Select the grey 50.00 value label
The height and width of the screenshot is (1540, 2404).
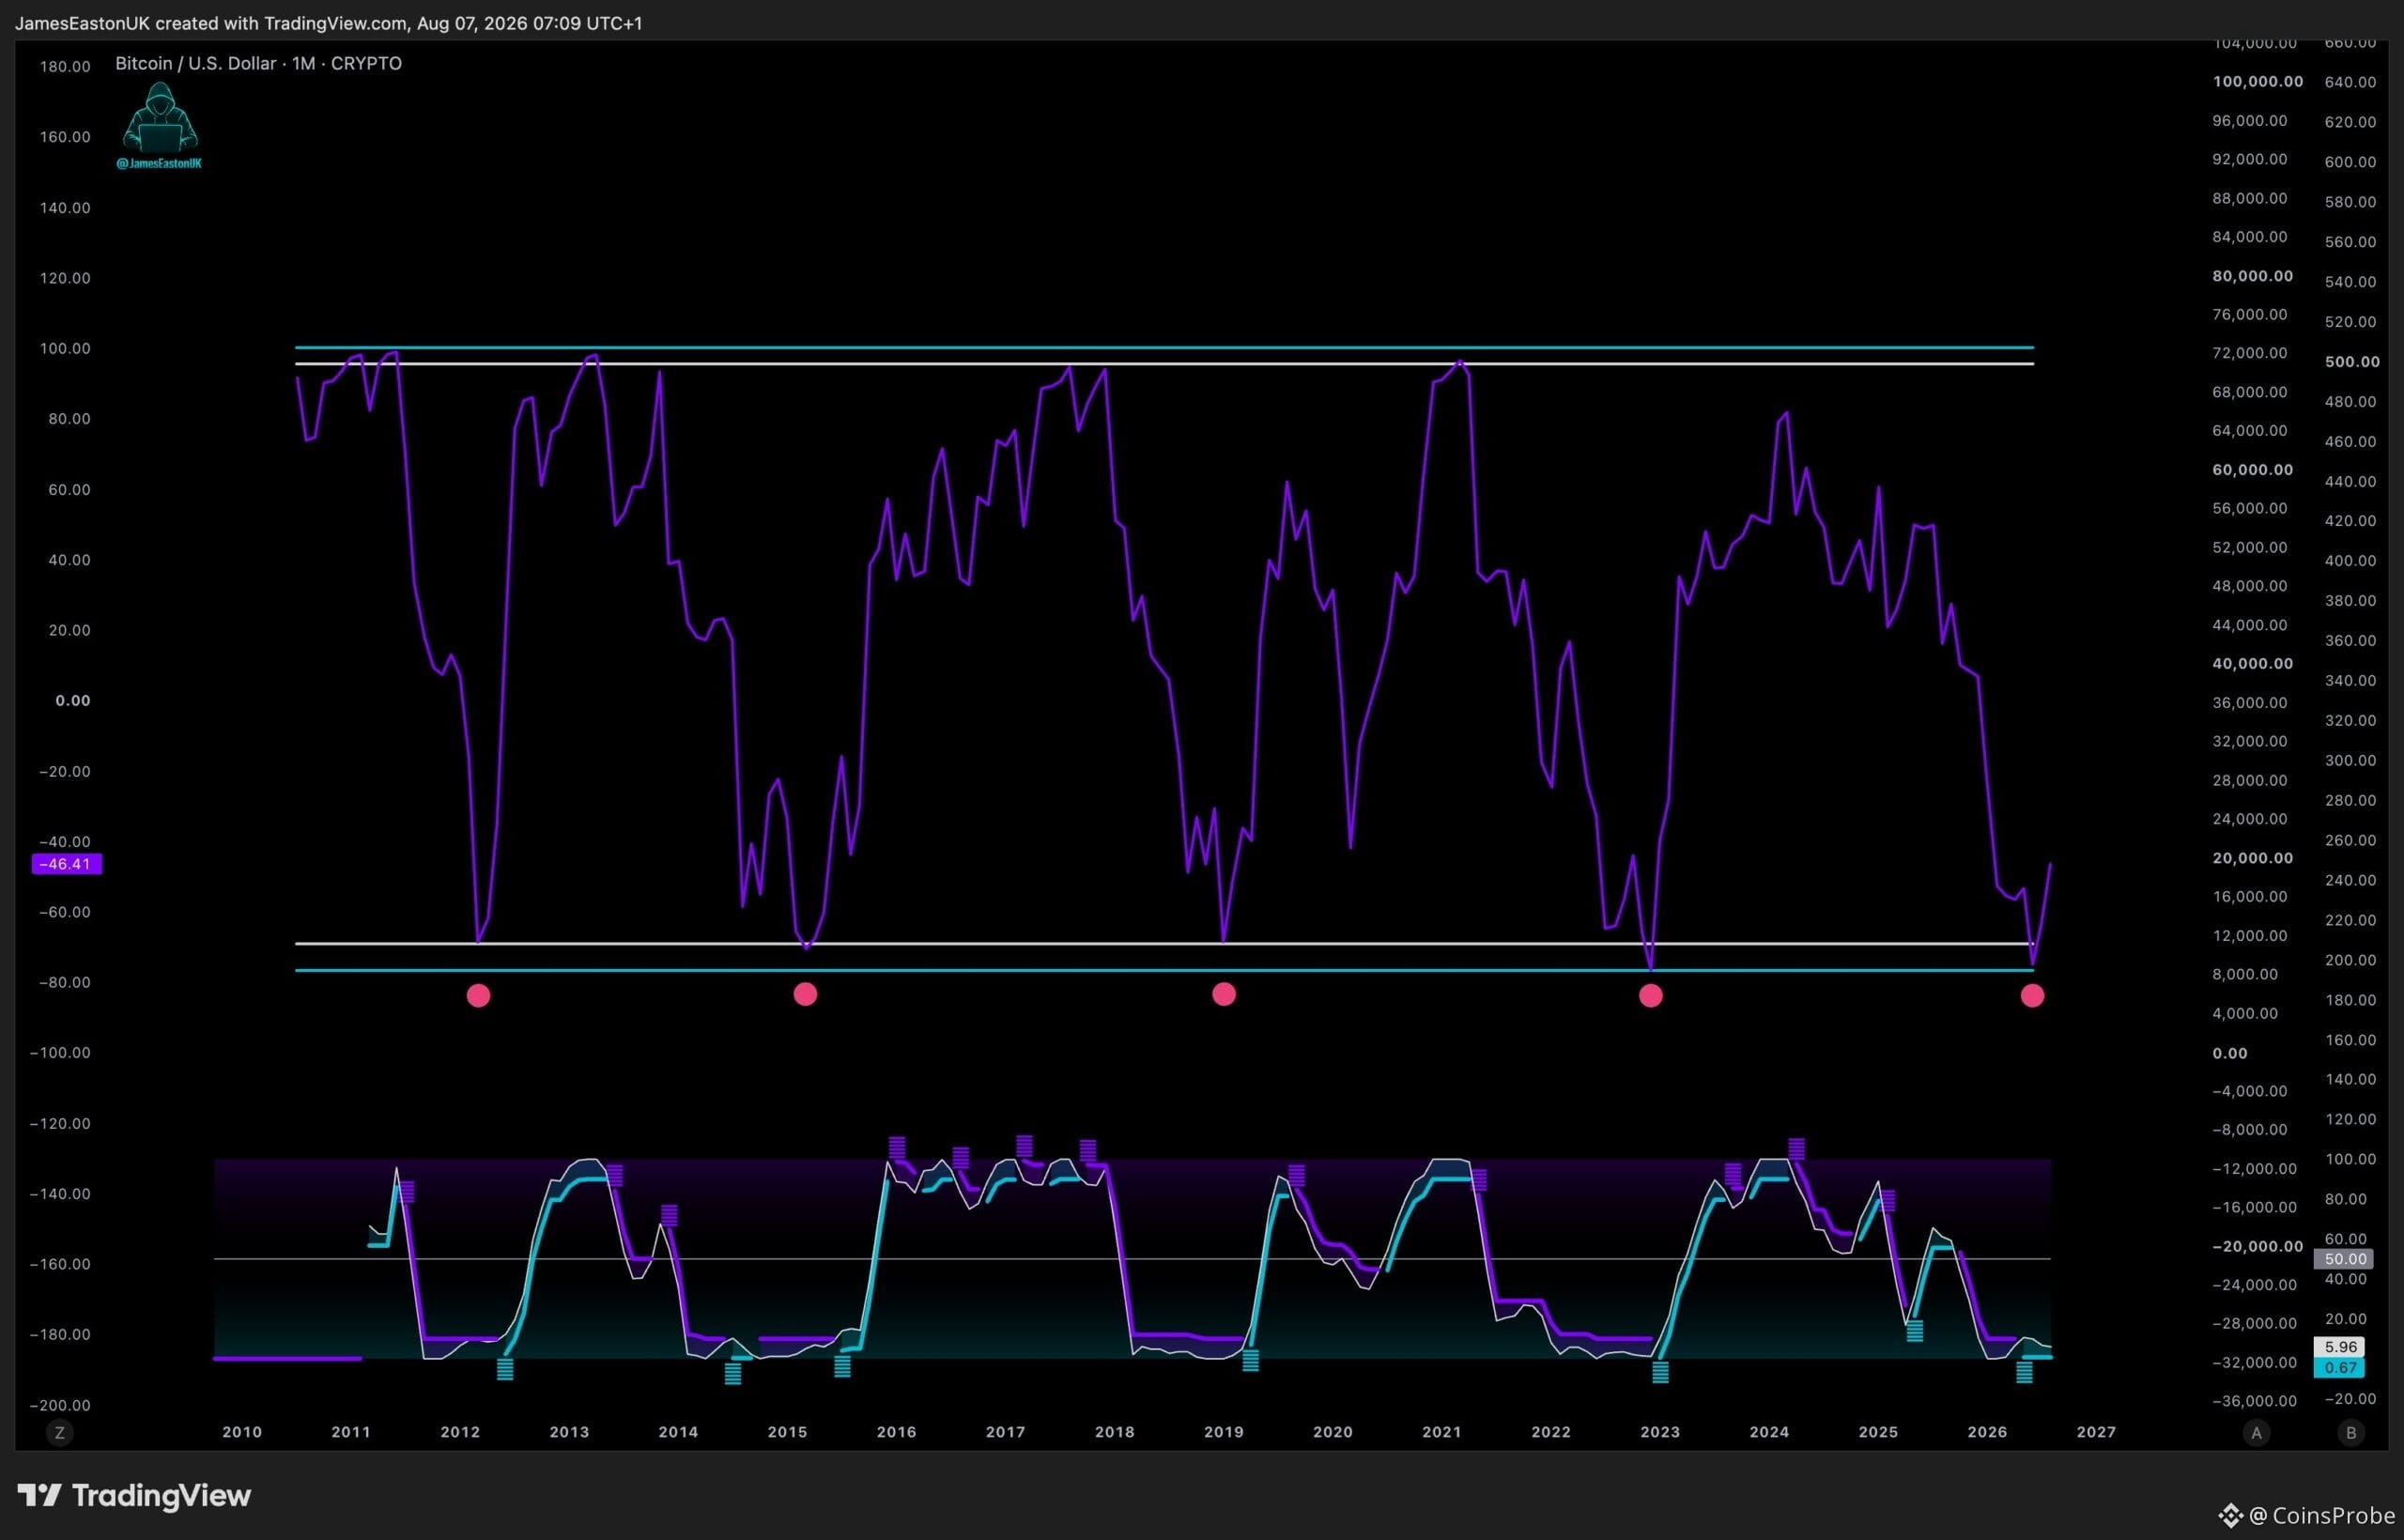pos(2345,1259)
